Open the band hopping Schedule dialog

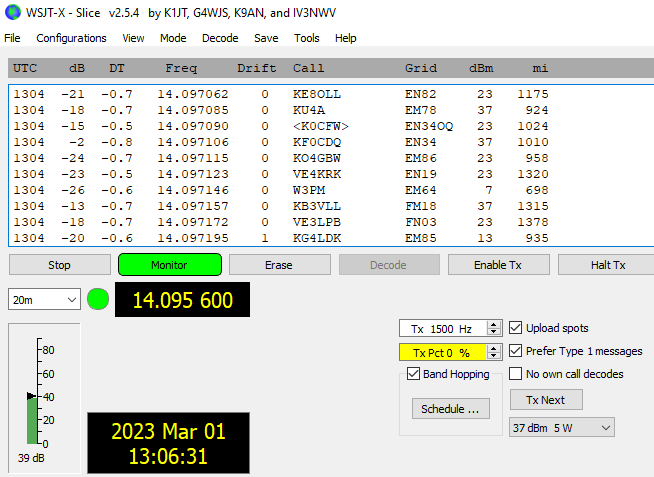pos(450,409)
